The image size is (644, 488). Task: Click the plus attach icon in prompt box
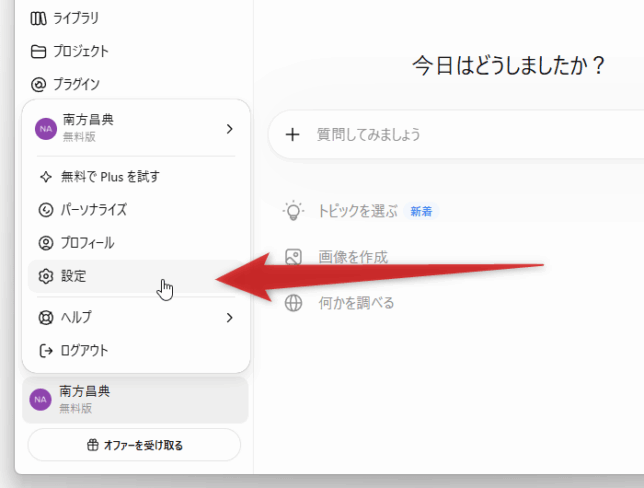click(x=292, y=134)
